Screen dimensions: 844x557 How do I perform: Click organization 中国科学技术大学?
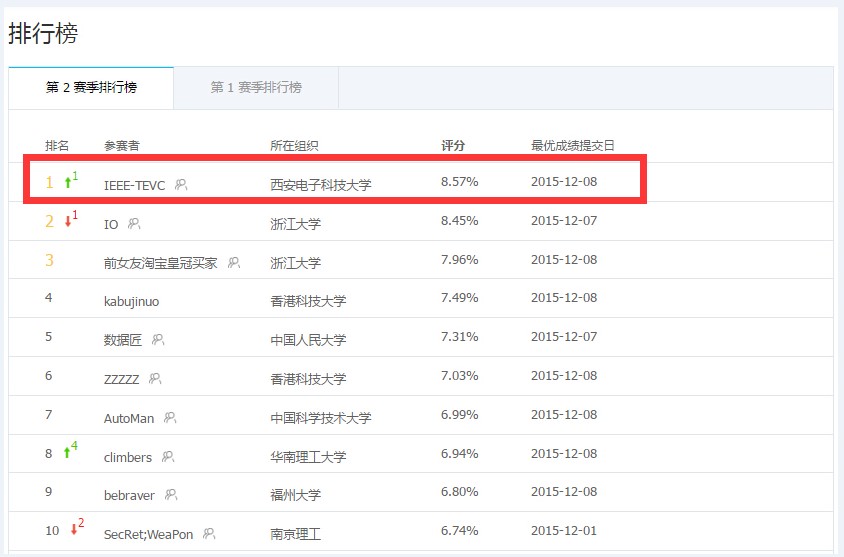(321, 418)
